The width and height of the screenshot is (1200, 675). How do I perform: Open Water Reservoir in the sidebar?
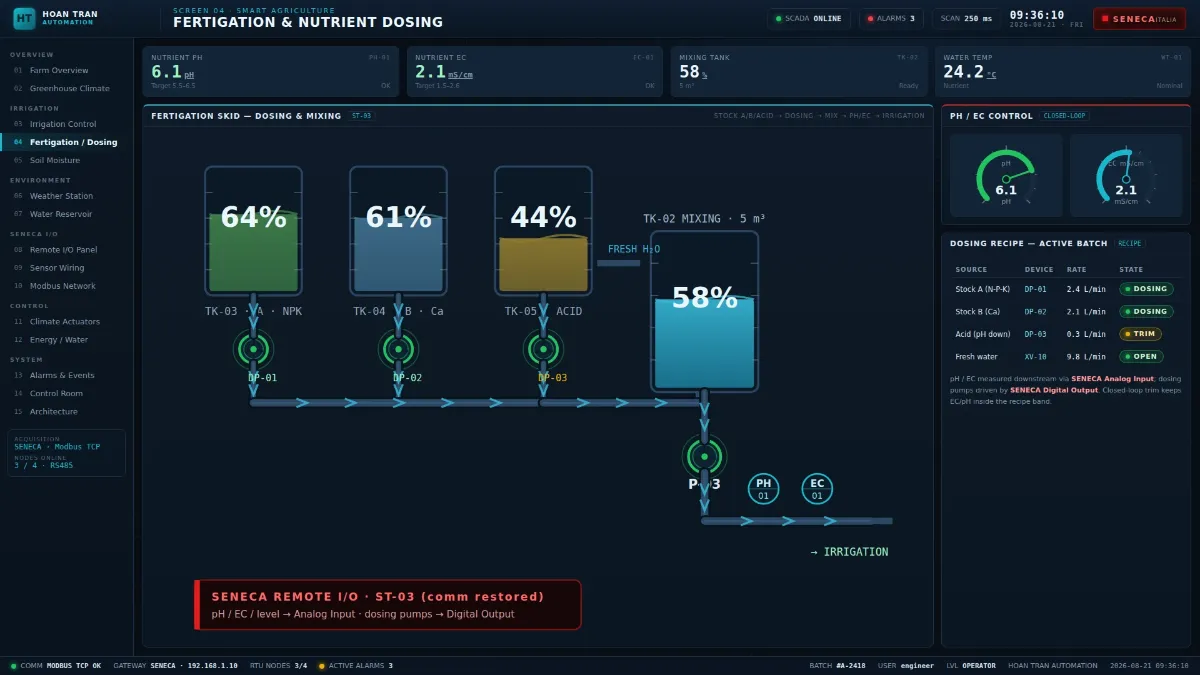click(x=66, y=215)
